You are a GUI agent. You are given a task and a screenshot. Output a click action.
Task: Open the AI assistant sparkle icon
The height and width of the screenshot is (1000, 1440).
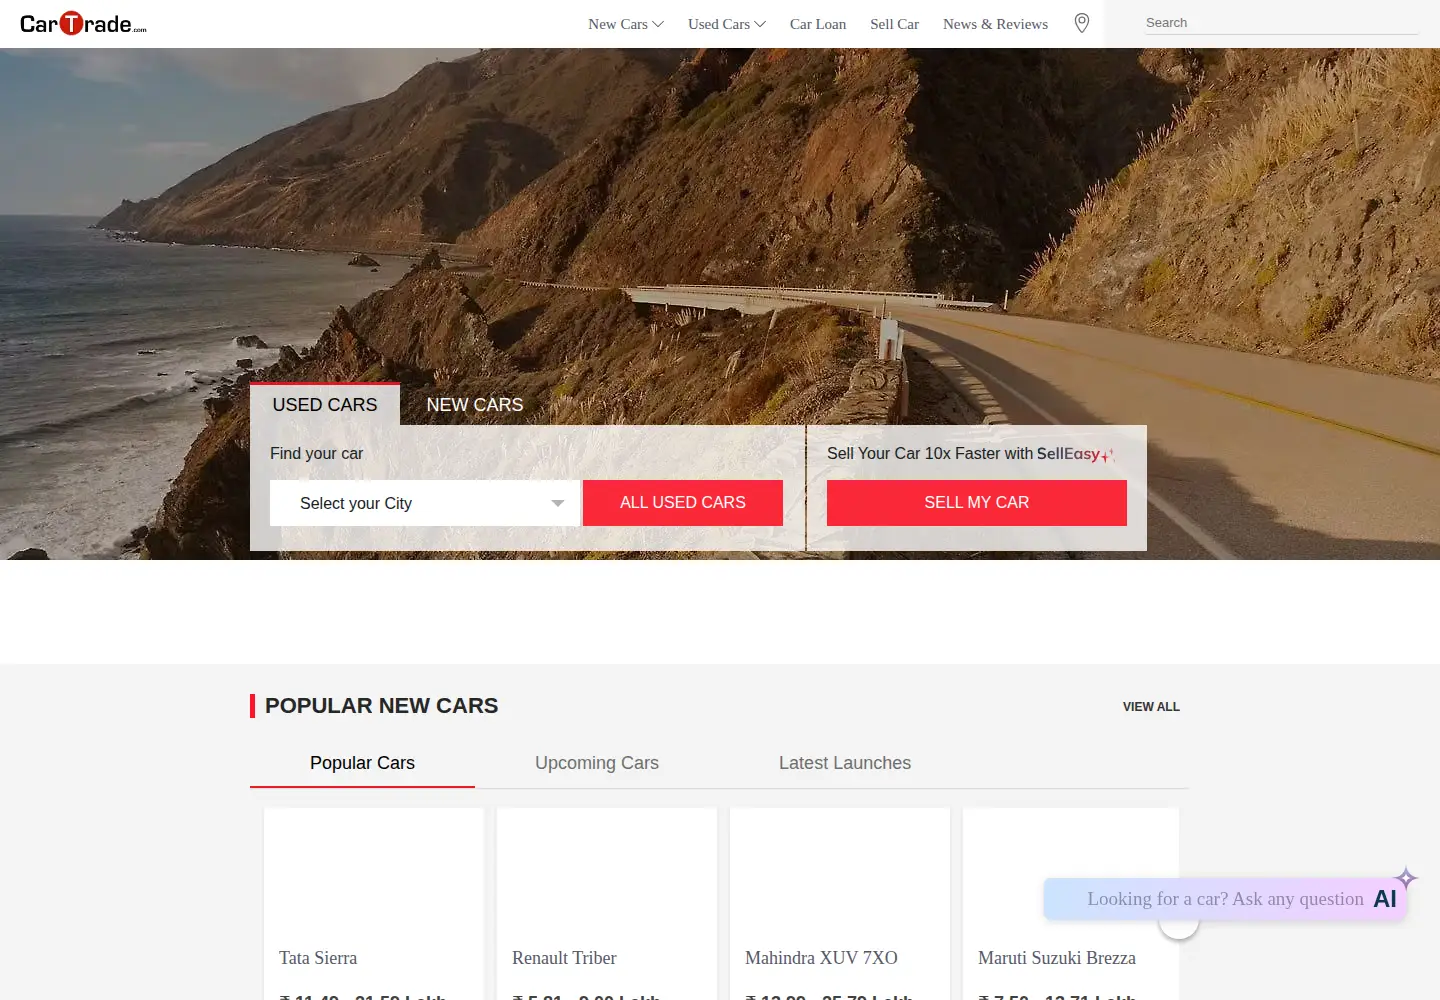(1406, 878)
